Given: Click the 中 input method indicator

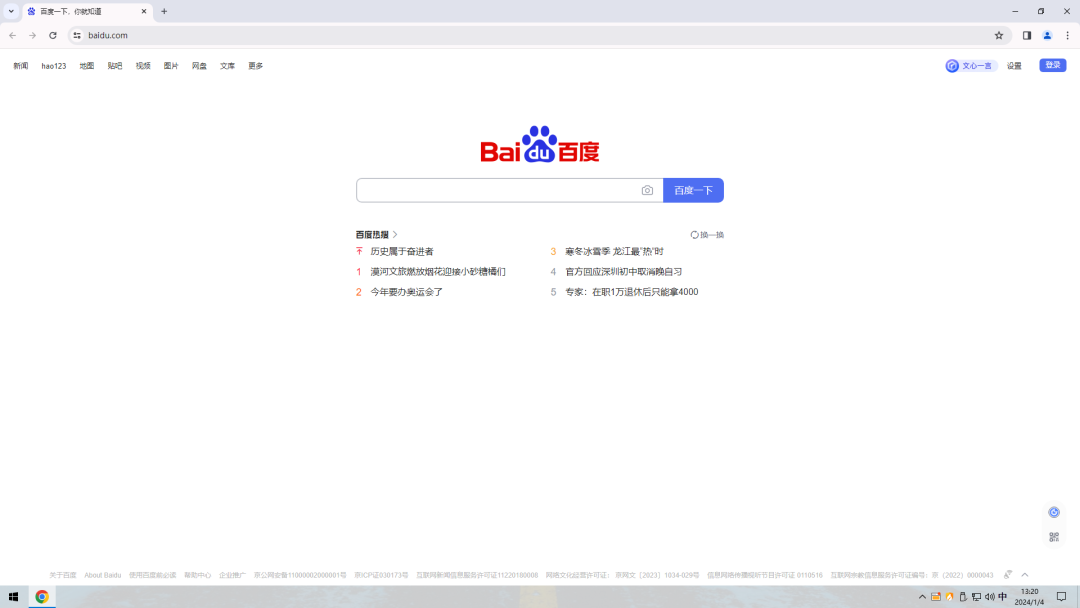Looking at the screenshot, I should (1003, 597).
